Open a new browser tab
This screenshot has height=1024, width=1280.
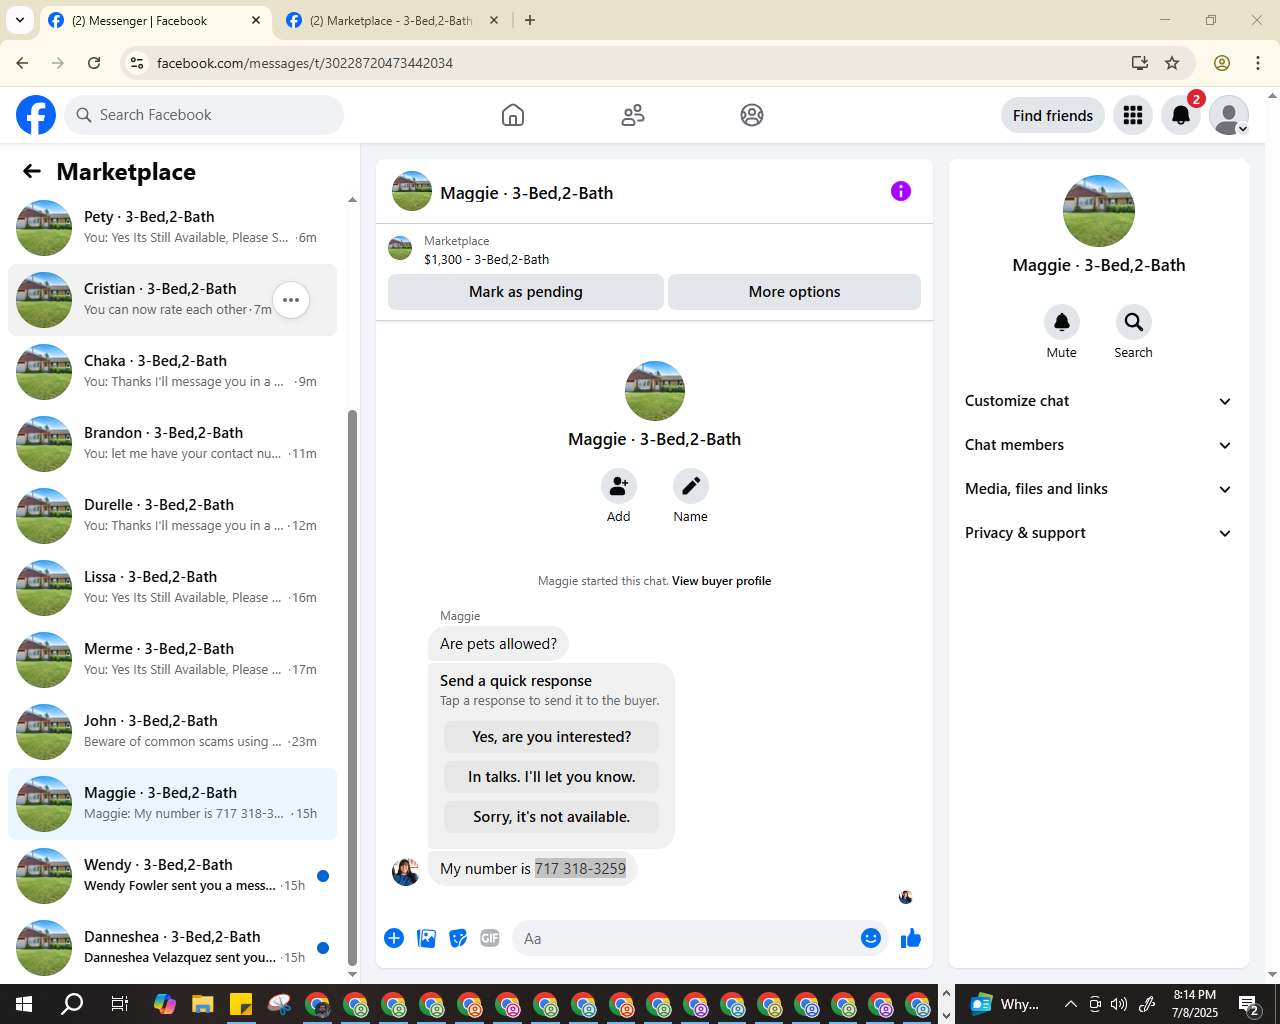click(x=530, y=20)
